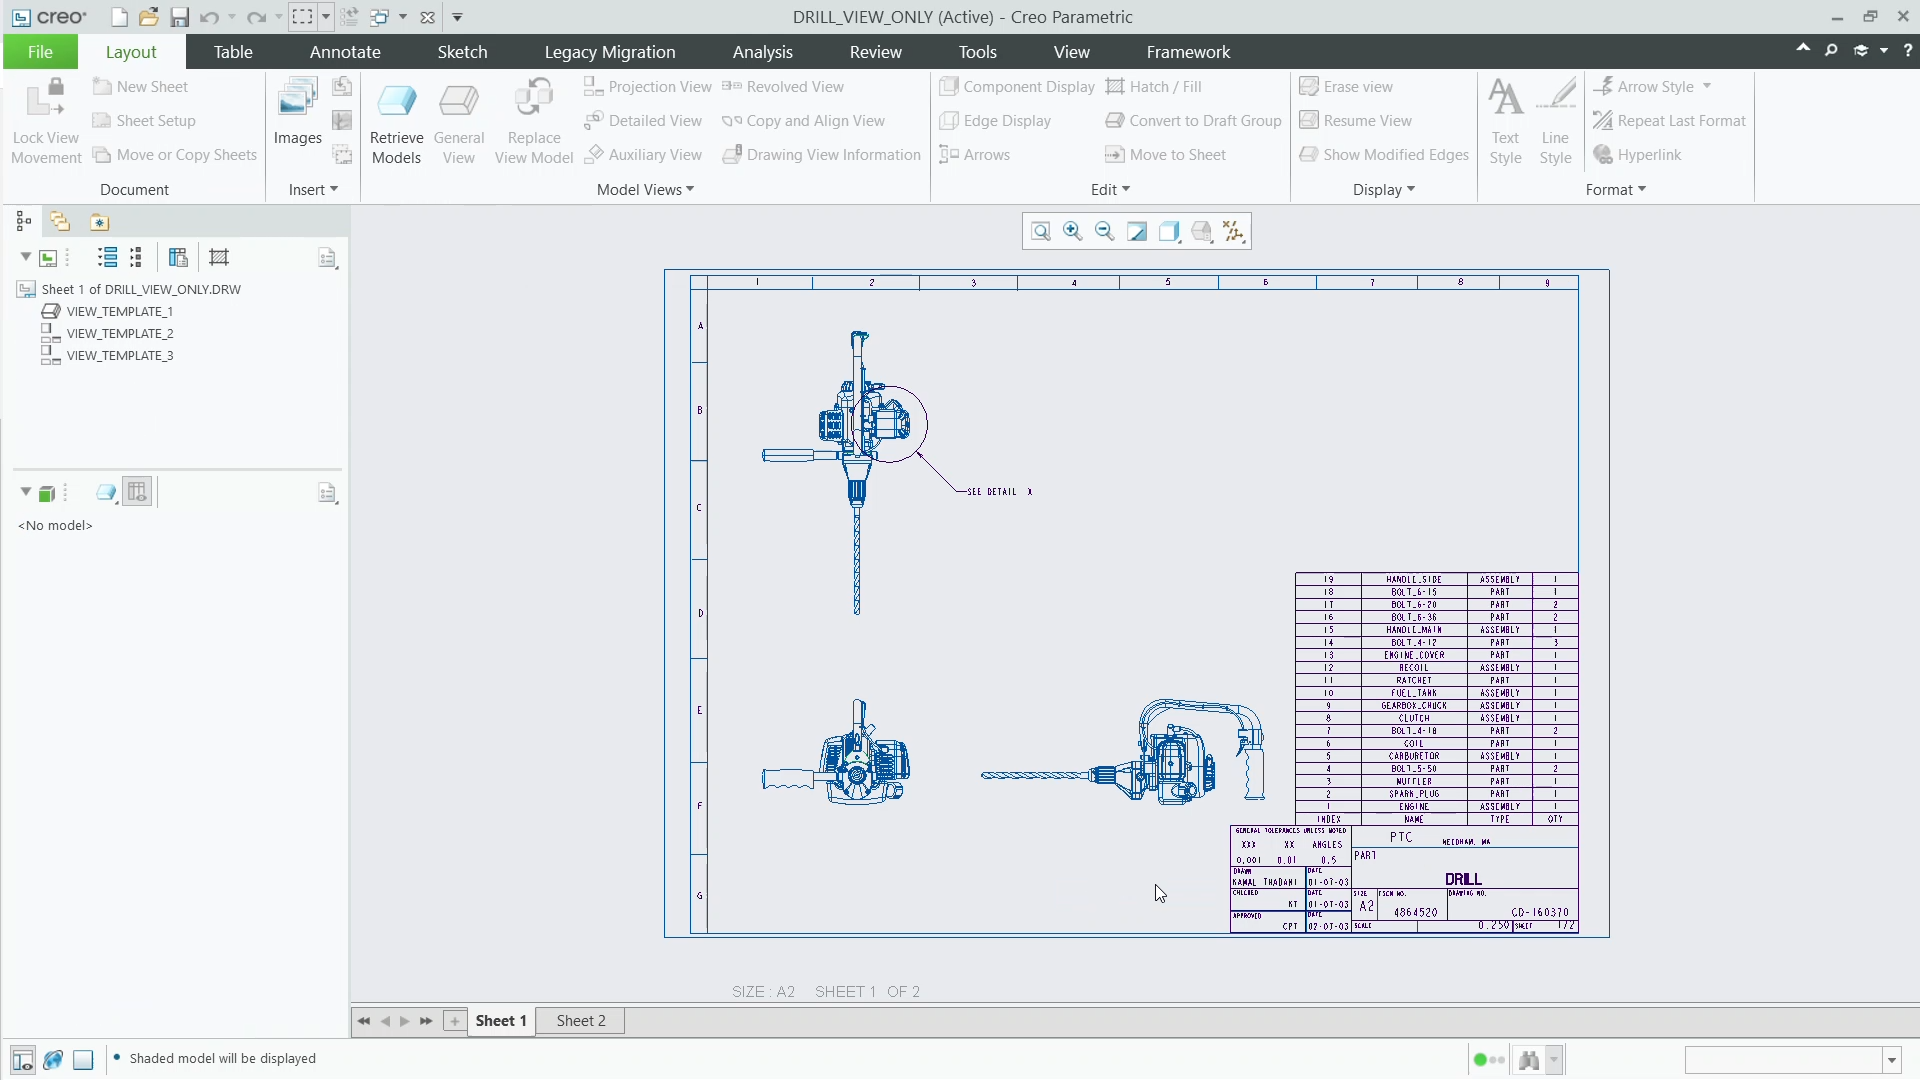This screenshot has height=1080, width=1920.
Task: Switch to the Layer Tree tab icon
Action: point(60,222)
